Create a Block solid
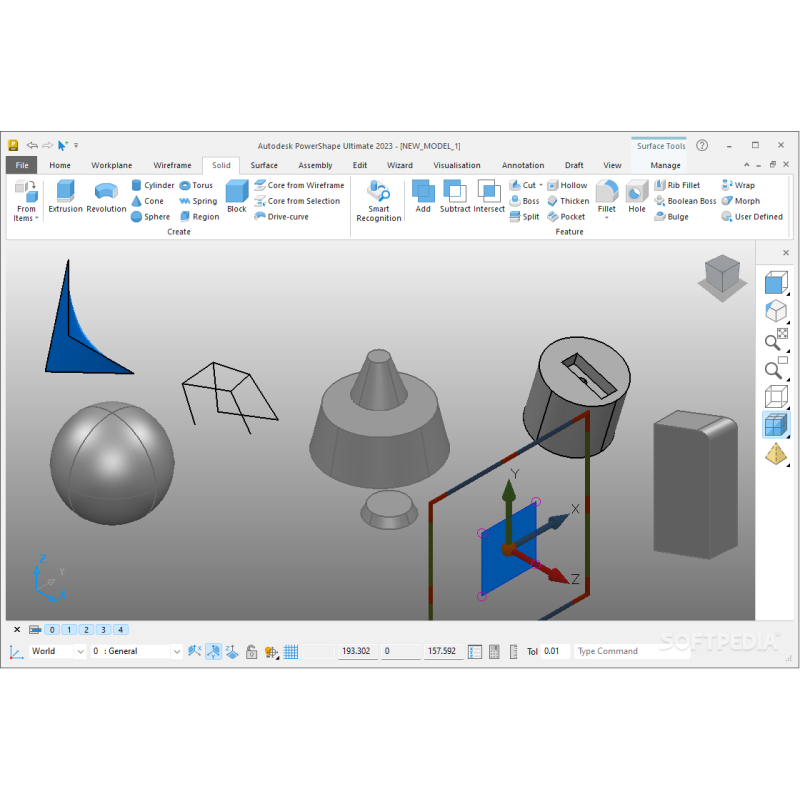 pos(236,196)
